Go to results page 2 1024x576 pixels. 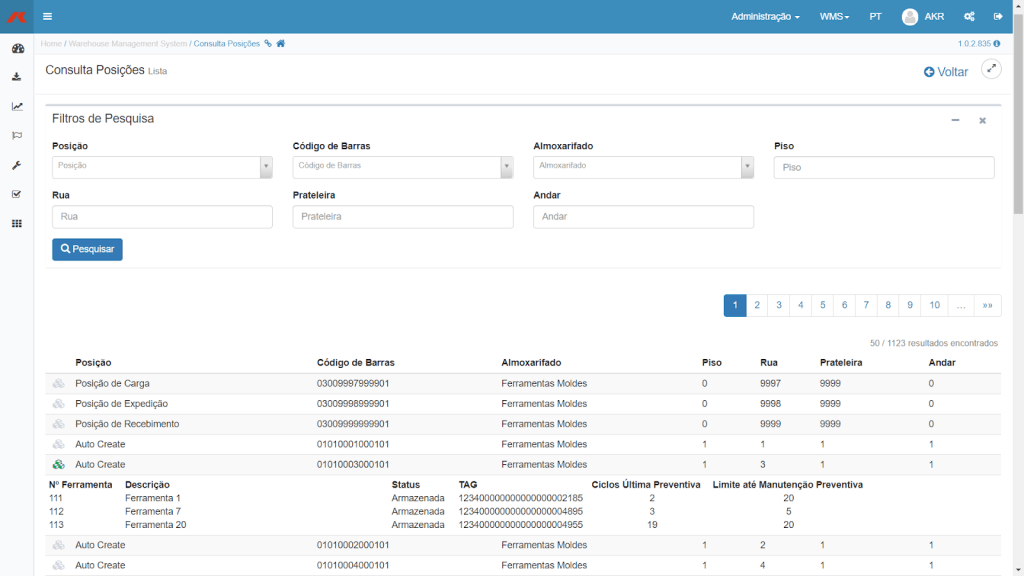coord(757,305)
